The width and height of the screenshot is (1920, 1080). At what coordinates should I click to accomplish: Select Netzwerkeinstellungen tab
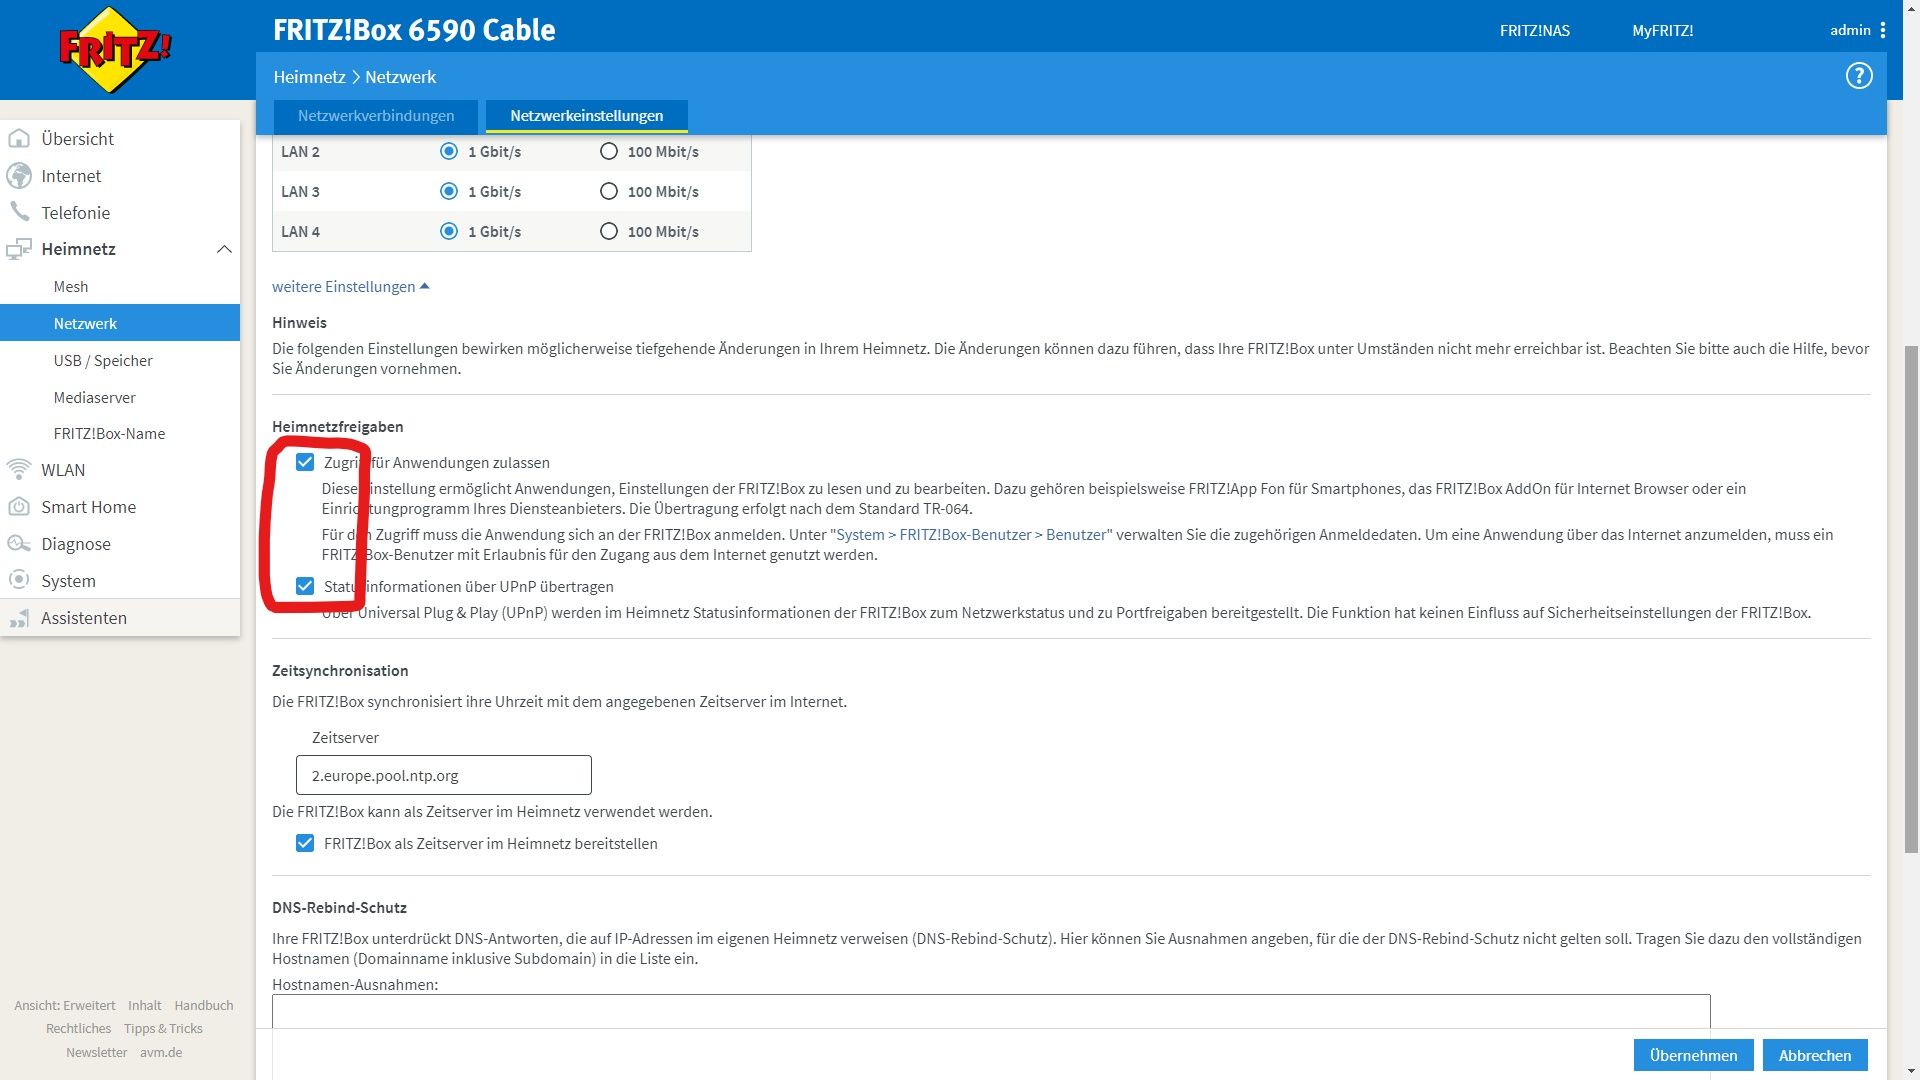click(x=587, y=116)
